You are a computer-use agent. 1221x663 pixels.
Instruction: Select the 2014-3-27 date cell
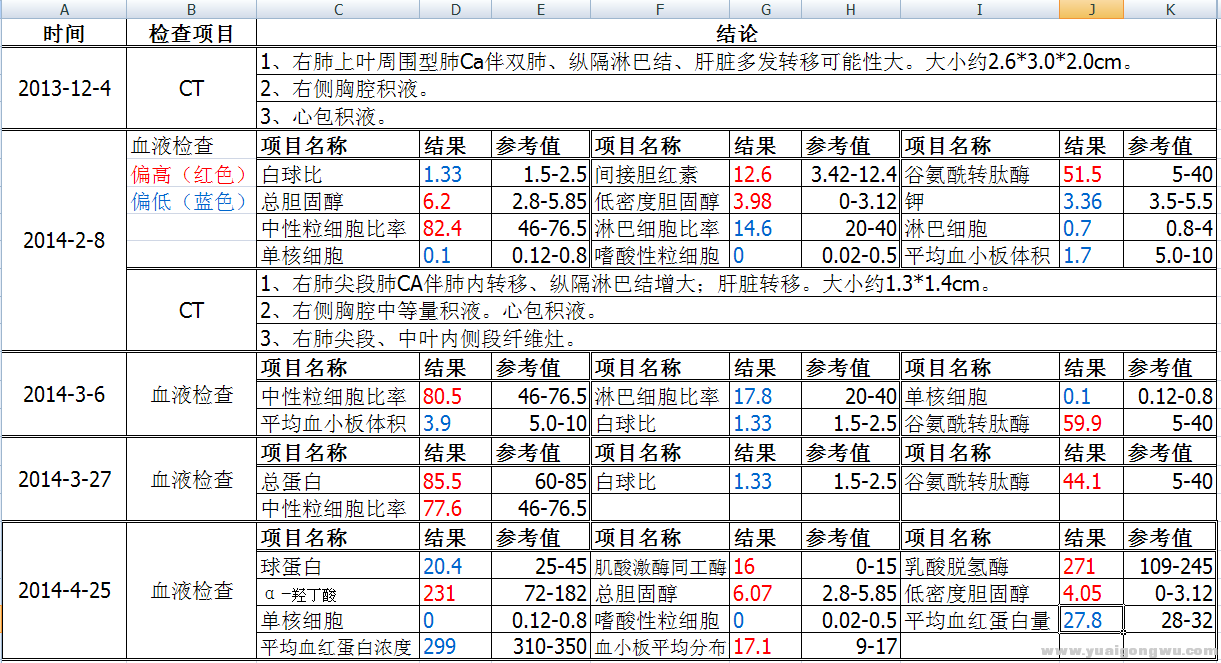click(x=64, y=479)
